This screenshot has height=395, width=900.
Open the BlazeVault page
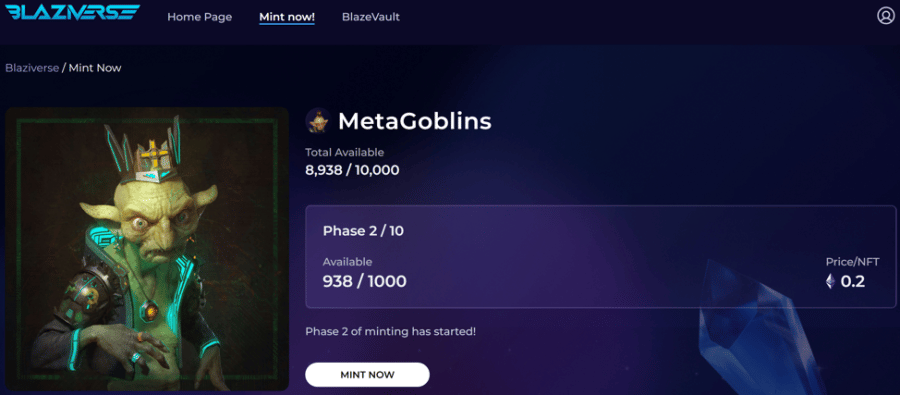[371, 17]
